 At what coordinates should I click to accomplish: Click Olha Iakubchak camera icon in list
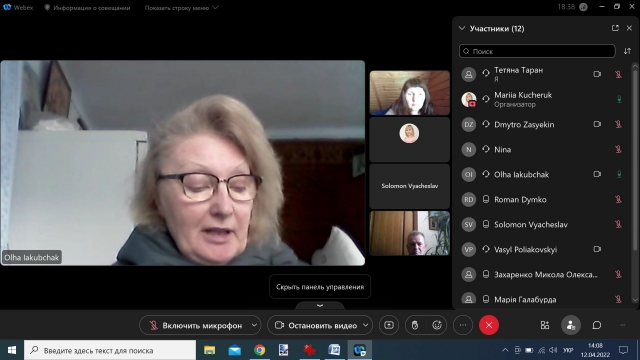coord(597,174)
